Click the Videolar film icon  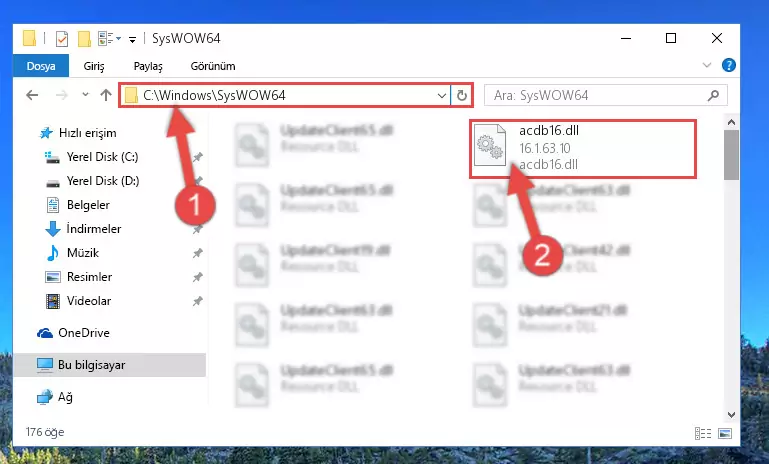pos(52,301)
